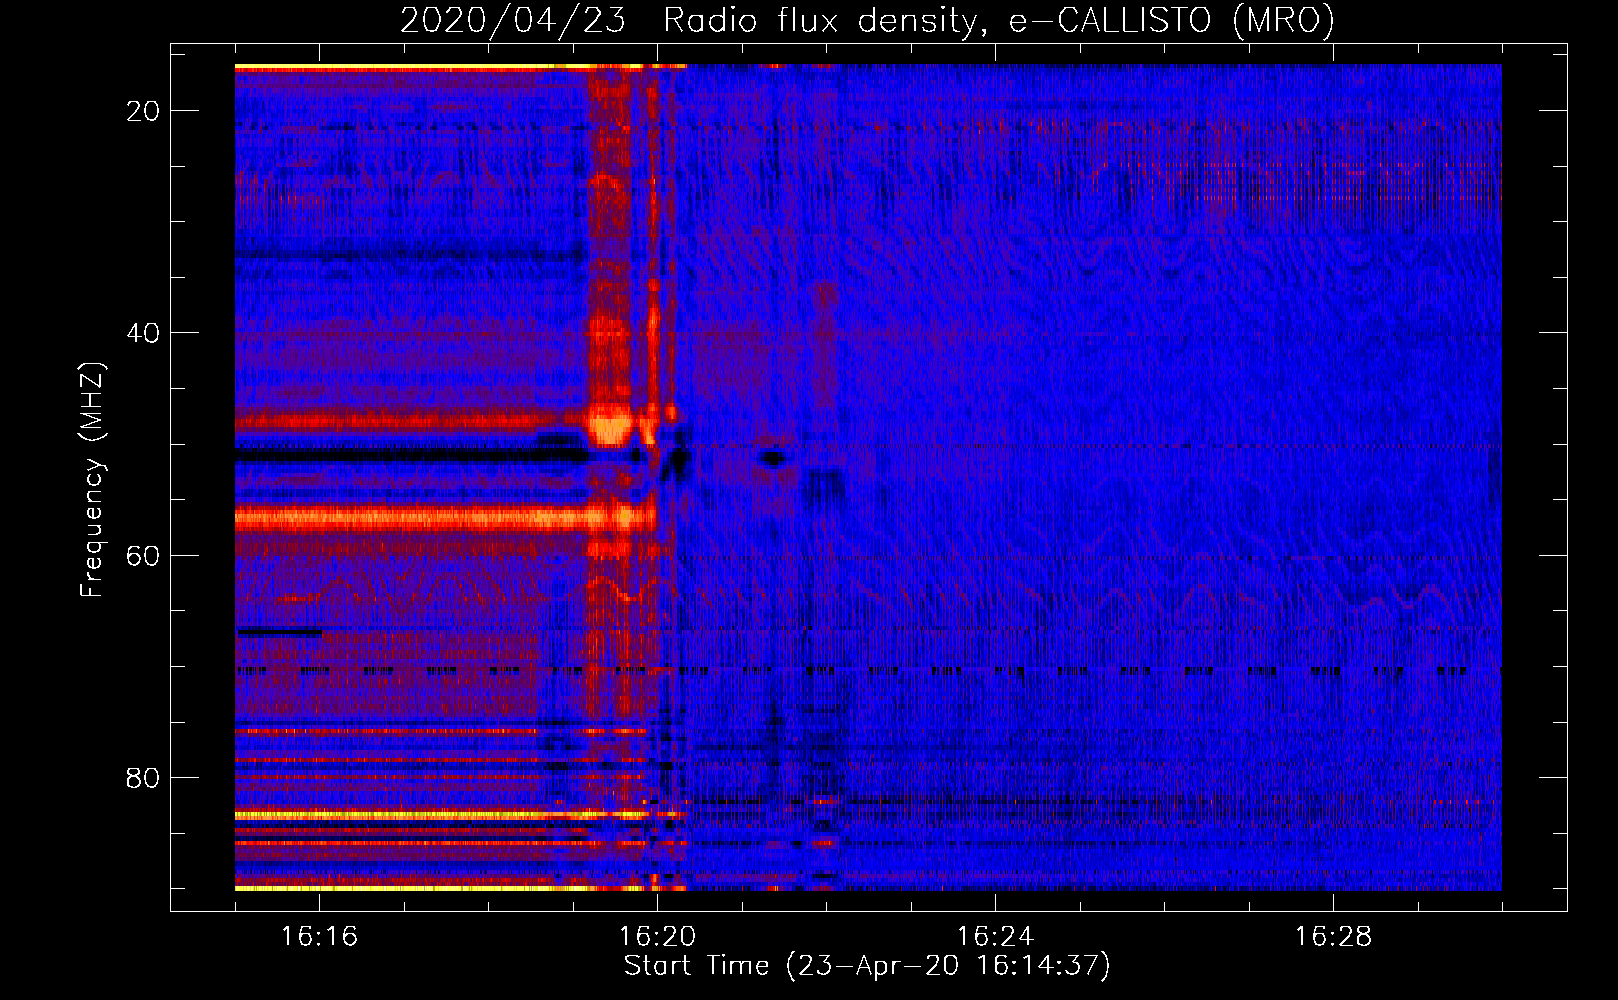Click the bright horizontal band near 57 MHz
The image size is (1618, 1000).
coord(445,518)
